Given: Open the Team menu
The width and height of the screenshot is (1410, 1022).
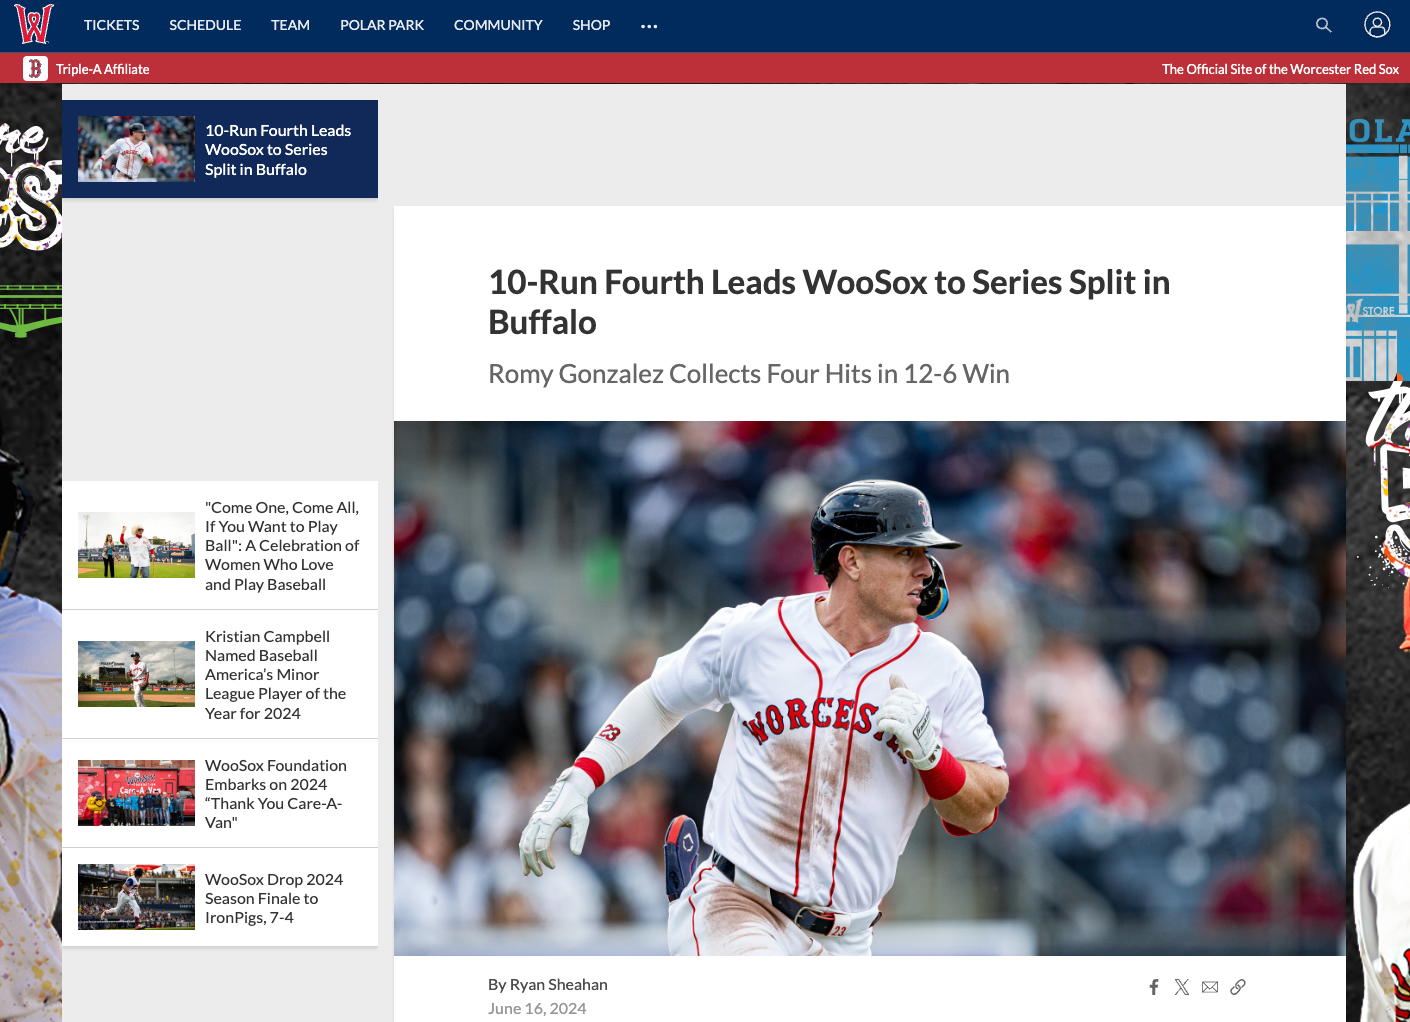Looking at the screenshot, I should 290,25.
